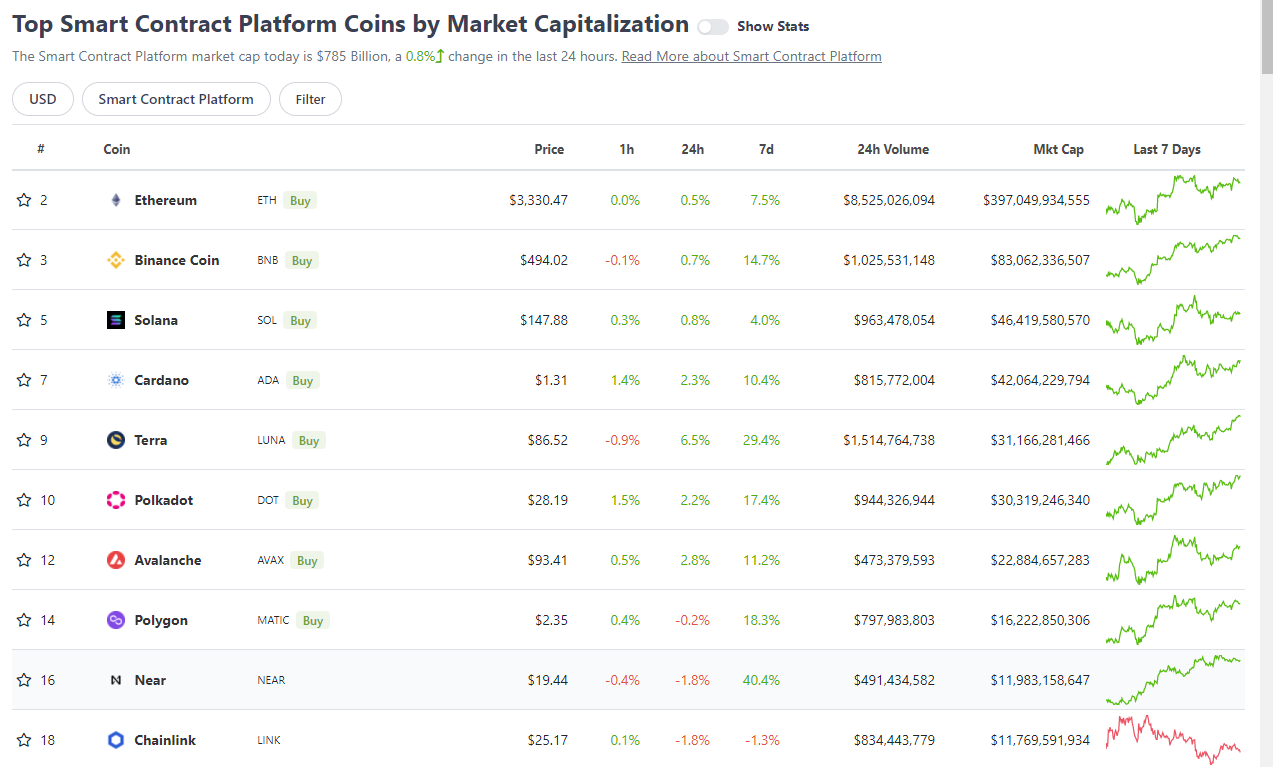Click the Terra logo icon
This screenshot has width=1273, height=767.
tap(116, 440)
